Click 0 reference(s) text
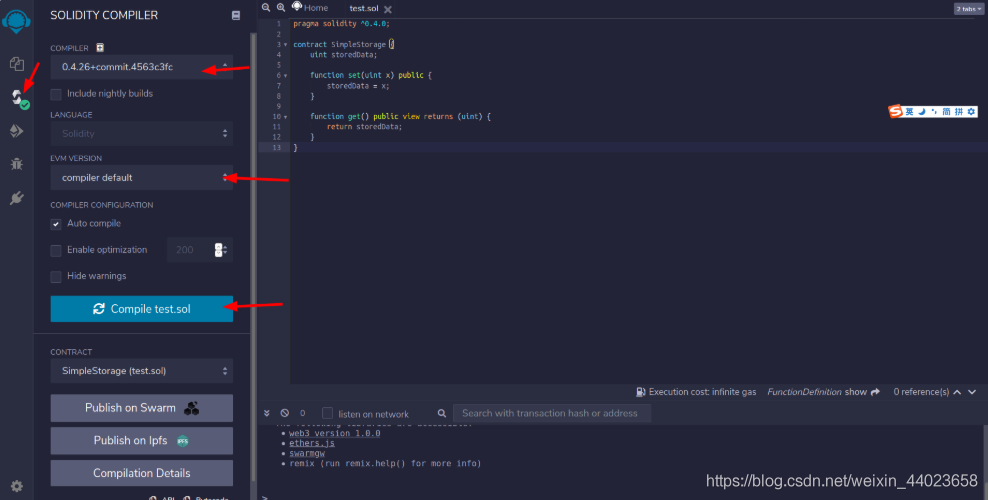This screenshot has width=988, height=500. pos(921,392)
